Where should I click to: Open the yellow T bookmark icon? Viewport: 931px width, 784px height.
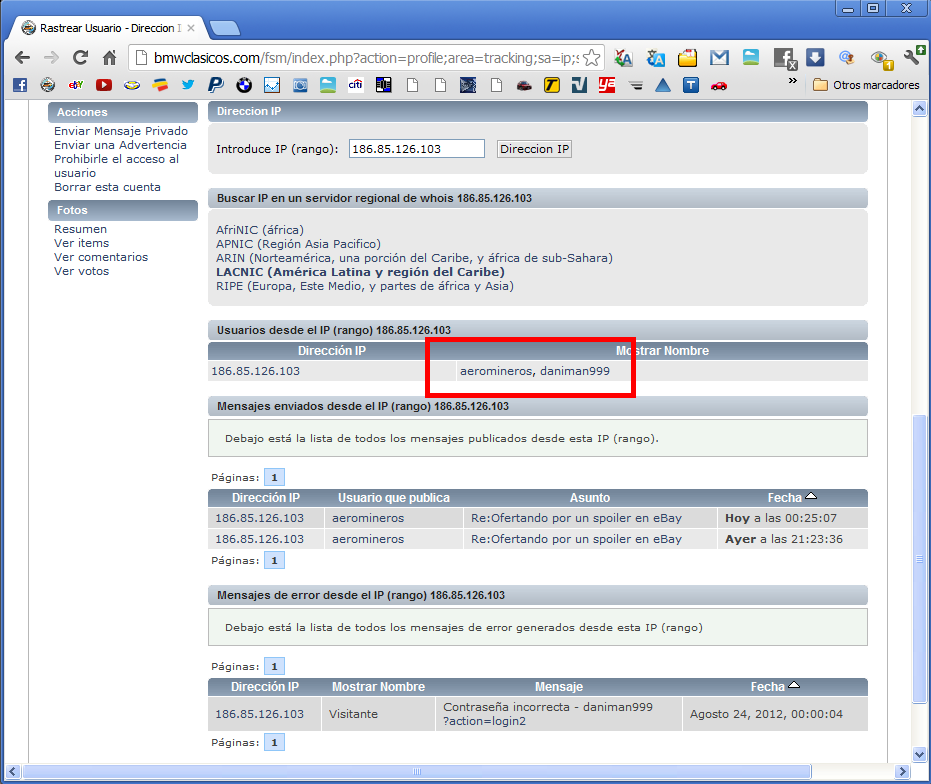[552, 85]
